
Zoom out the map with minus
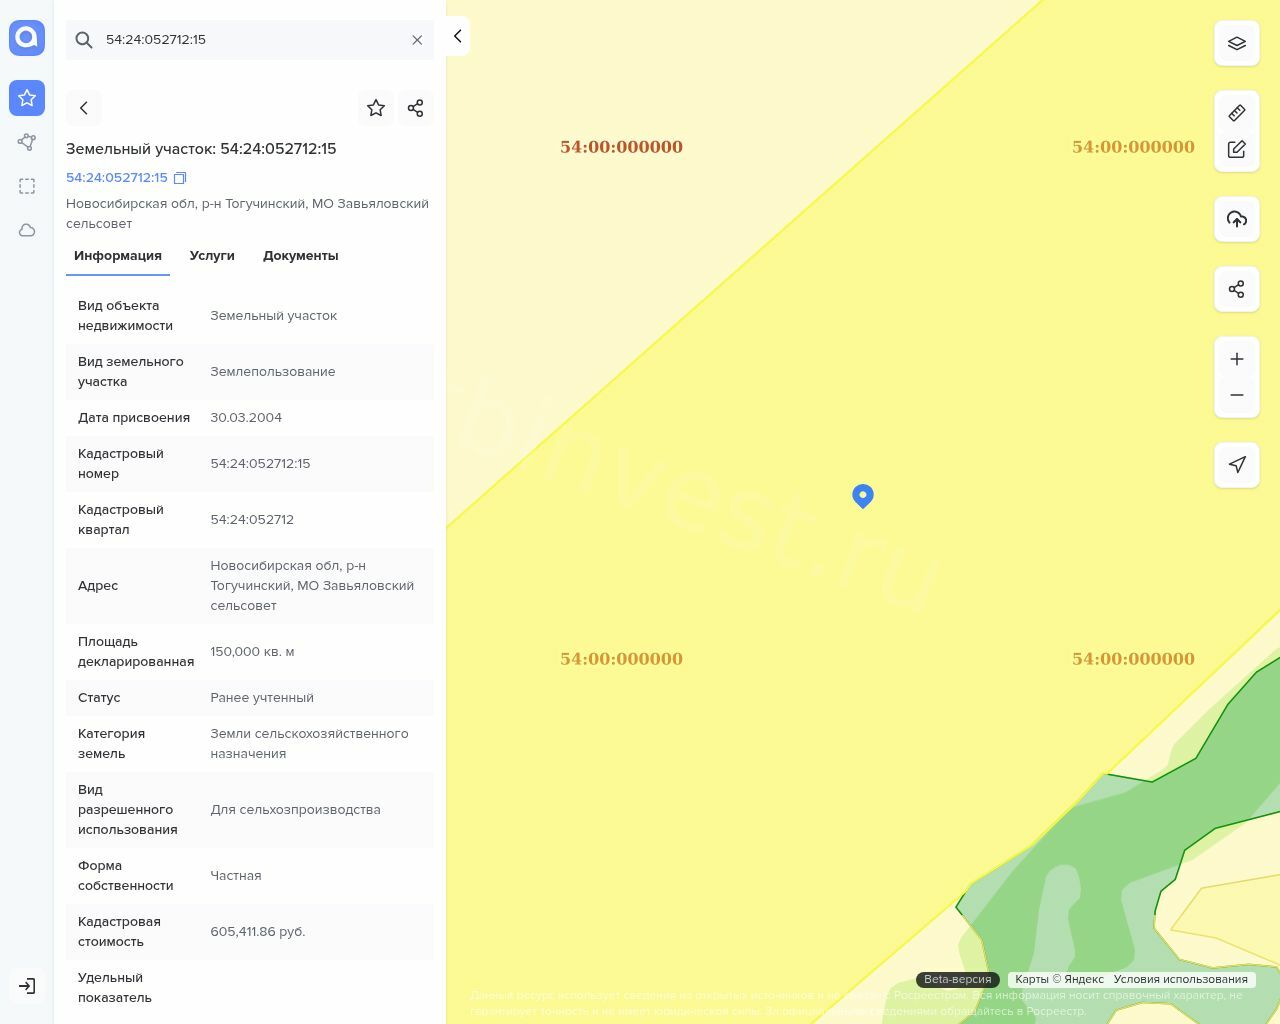point(1237,395)
